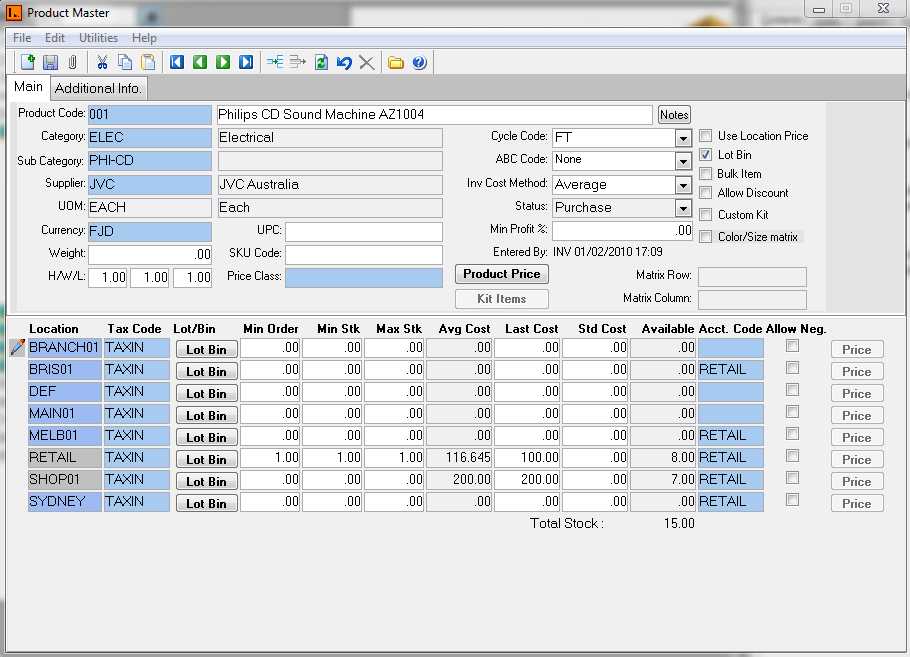Click the MAIN01 location cell
The image size is (910, 657).
(x=64, y=414)
